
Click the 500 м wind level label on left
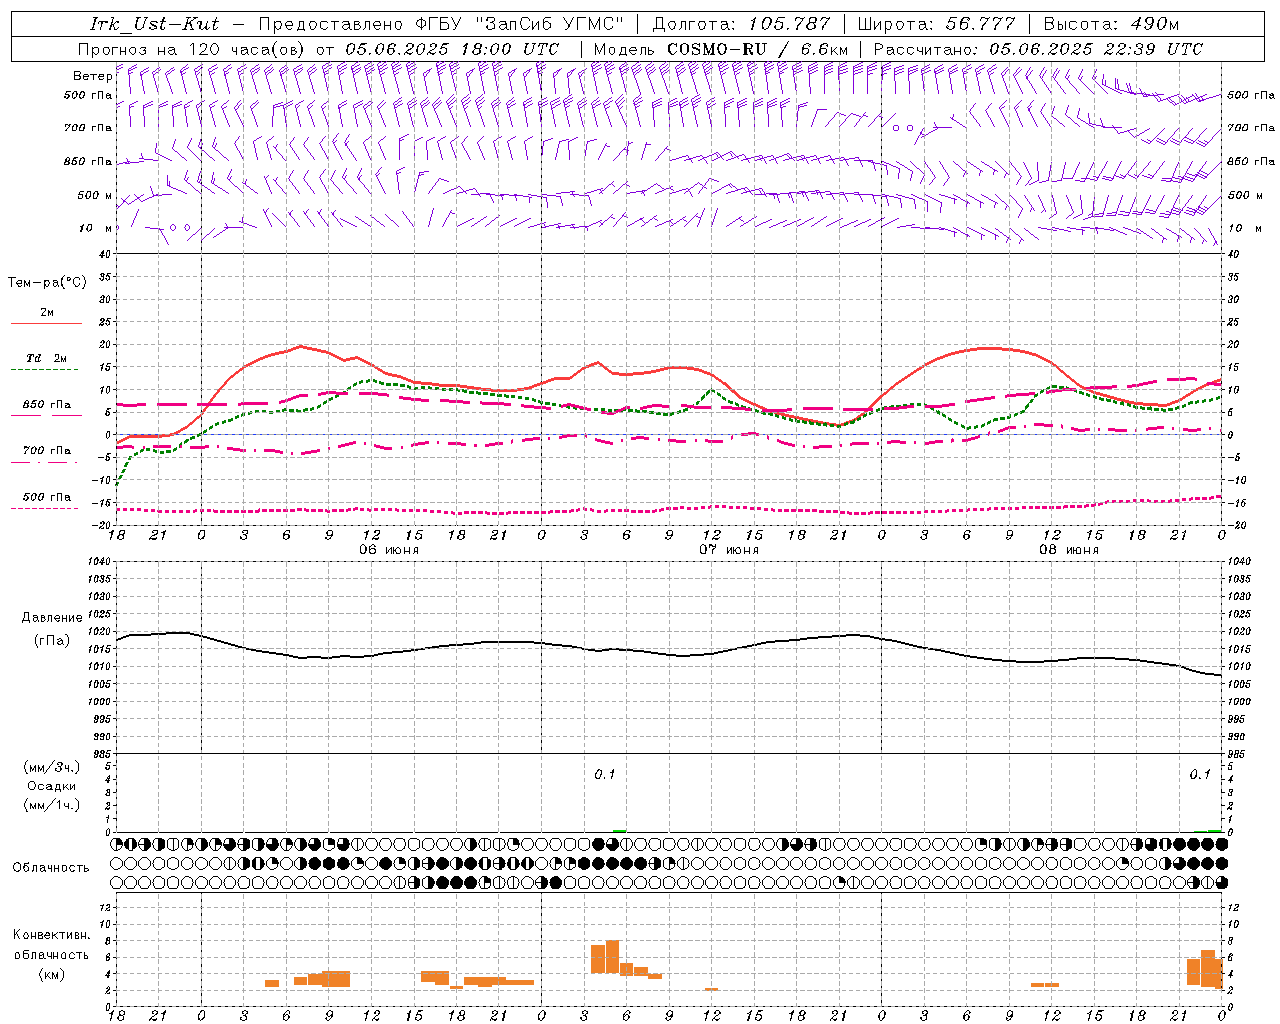[95, 196]
